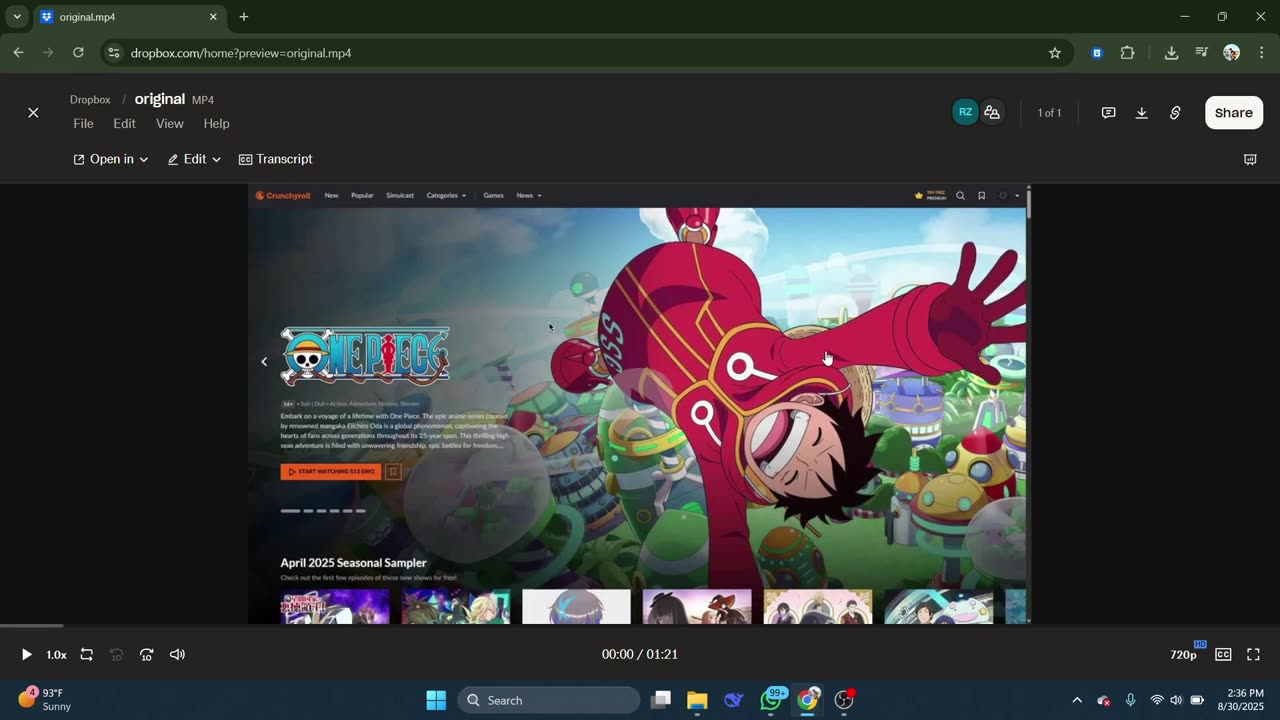
Task: Open the File menu
Action: [x=83, y=124]
